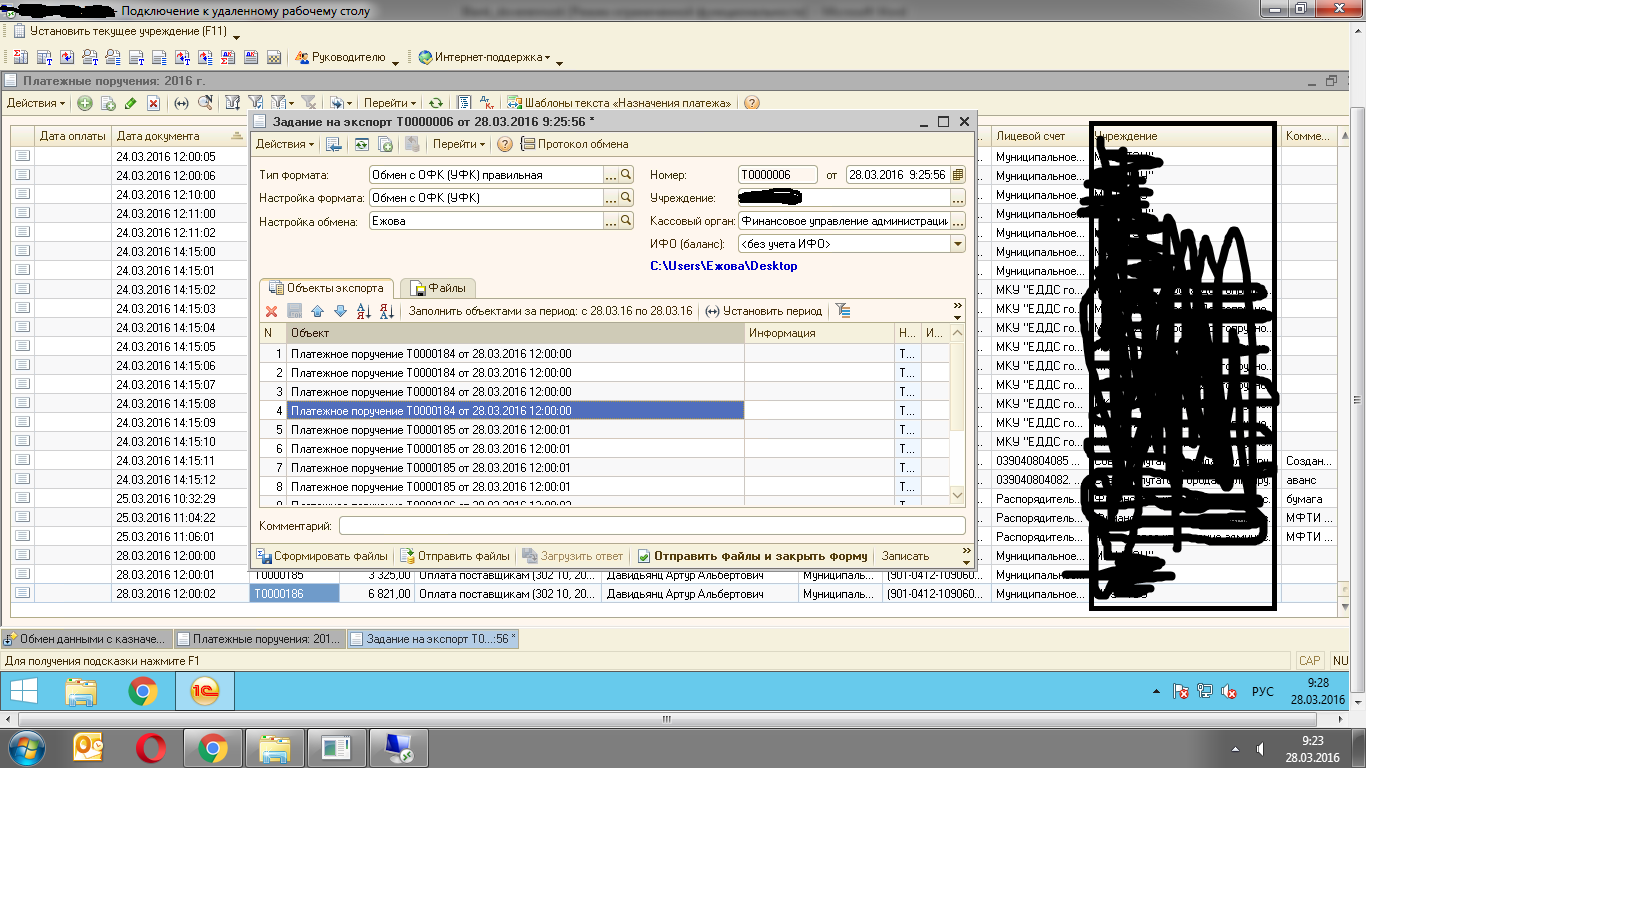Click the magnifier next to Тип формата
Screen dimensions: 1632x920
tap(626, 175)
